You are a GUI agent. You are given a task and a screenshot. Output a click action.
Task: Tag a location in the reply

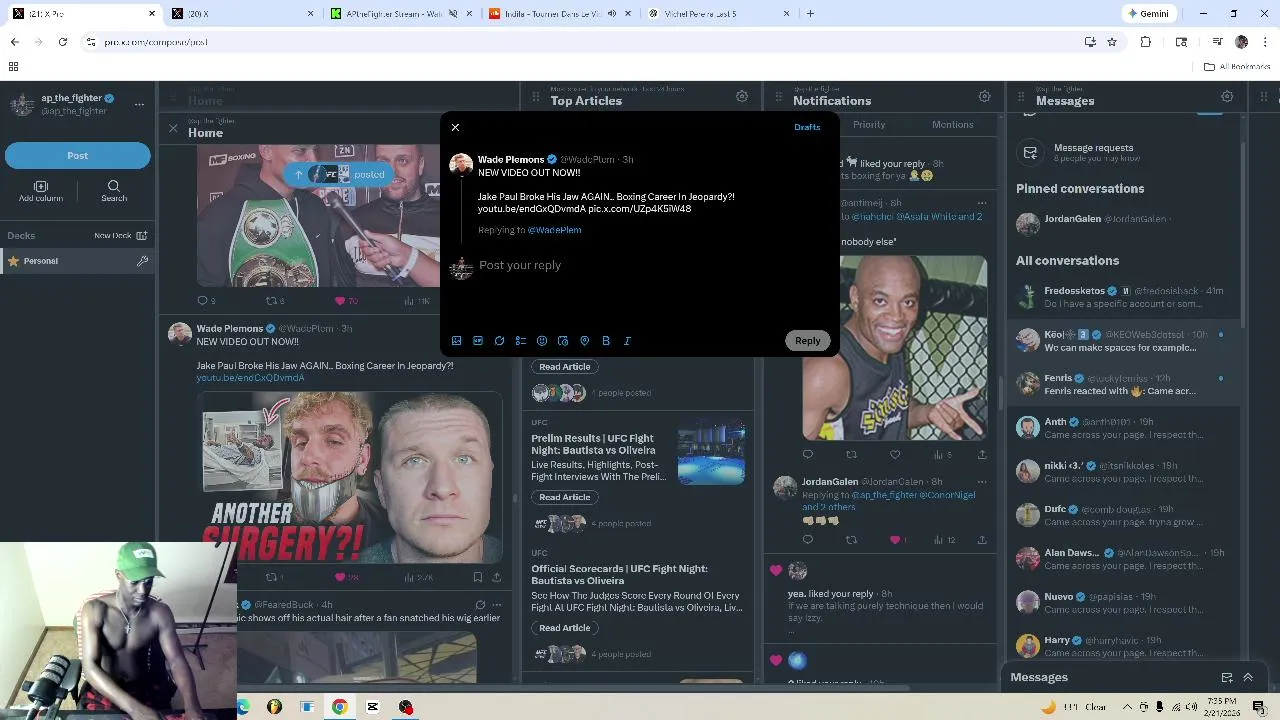click(585, 341)
